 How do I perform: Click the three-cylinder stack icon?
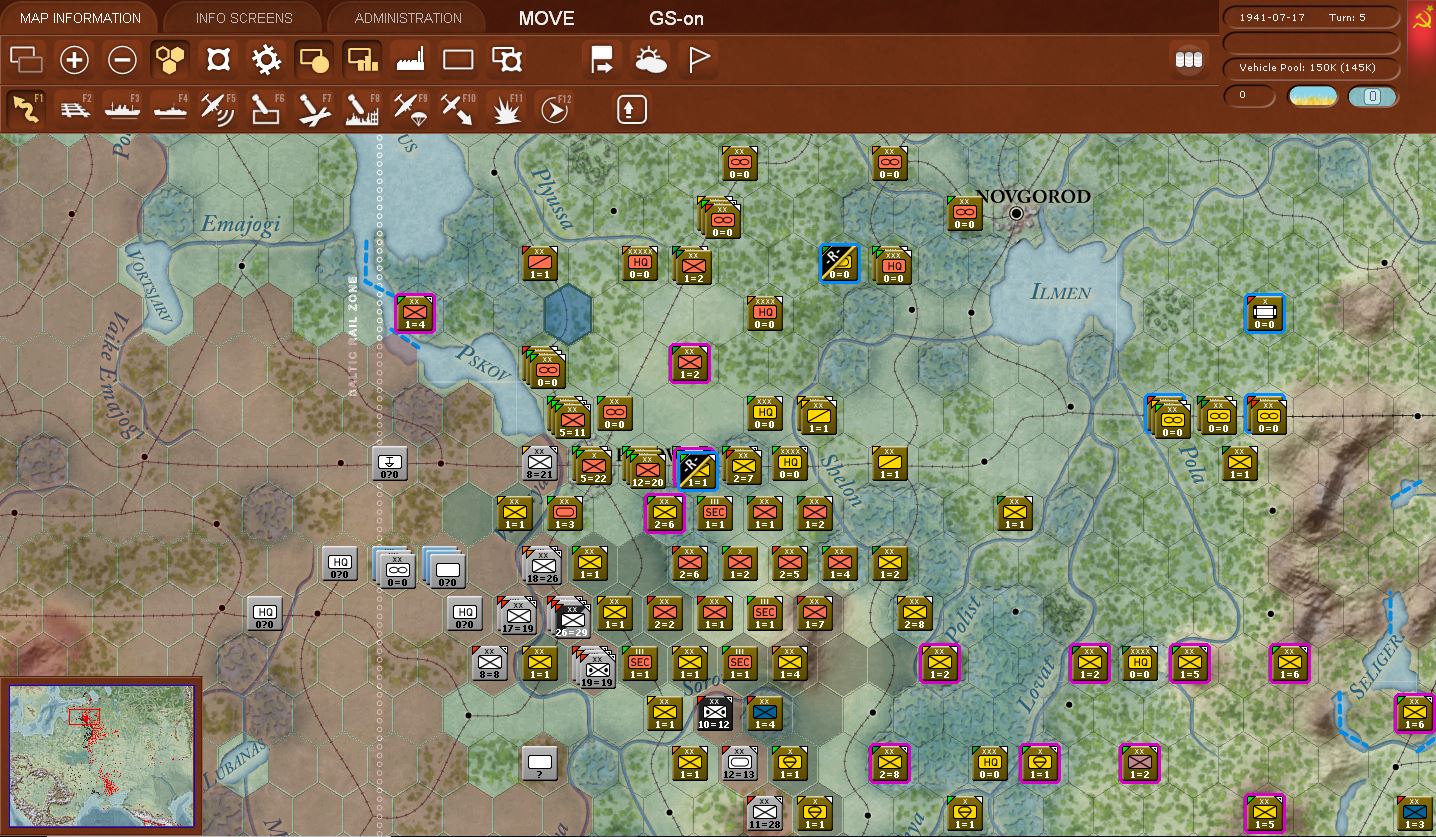point(1188,60)
